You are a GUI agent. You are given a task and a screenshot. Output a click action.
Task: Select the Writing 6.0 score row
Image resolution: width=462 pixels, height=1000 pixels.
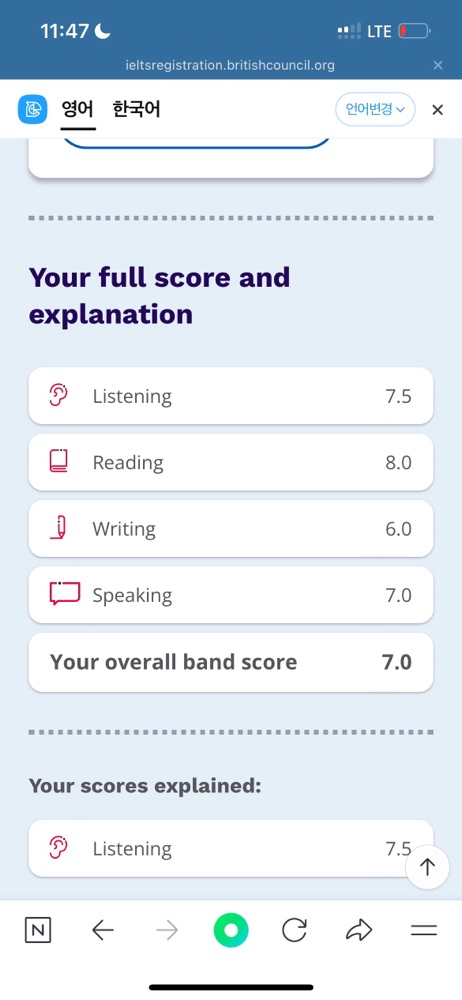(x=231, y=529)
